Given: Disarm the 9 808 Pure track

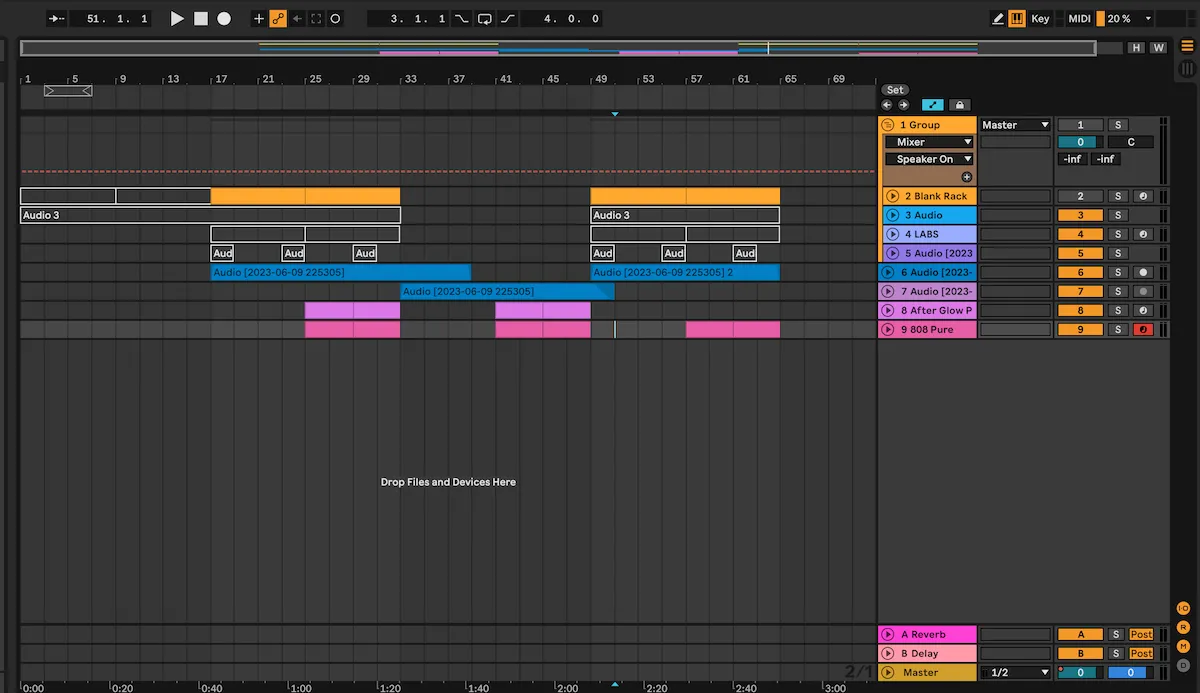Looking at the screenshot, I should click(1142, 329).
